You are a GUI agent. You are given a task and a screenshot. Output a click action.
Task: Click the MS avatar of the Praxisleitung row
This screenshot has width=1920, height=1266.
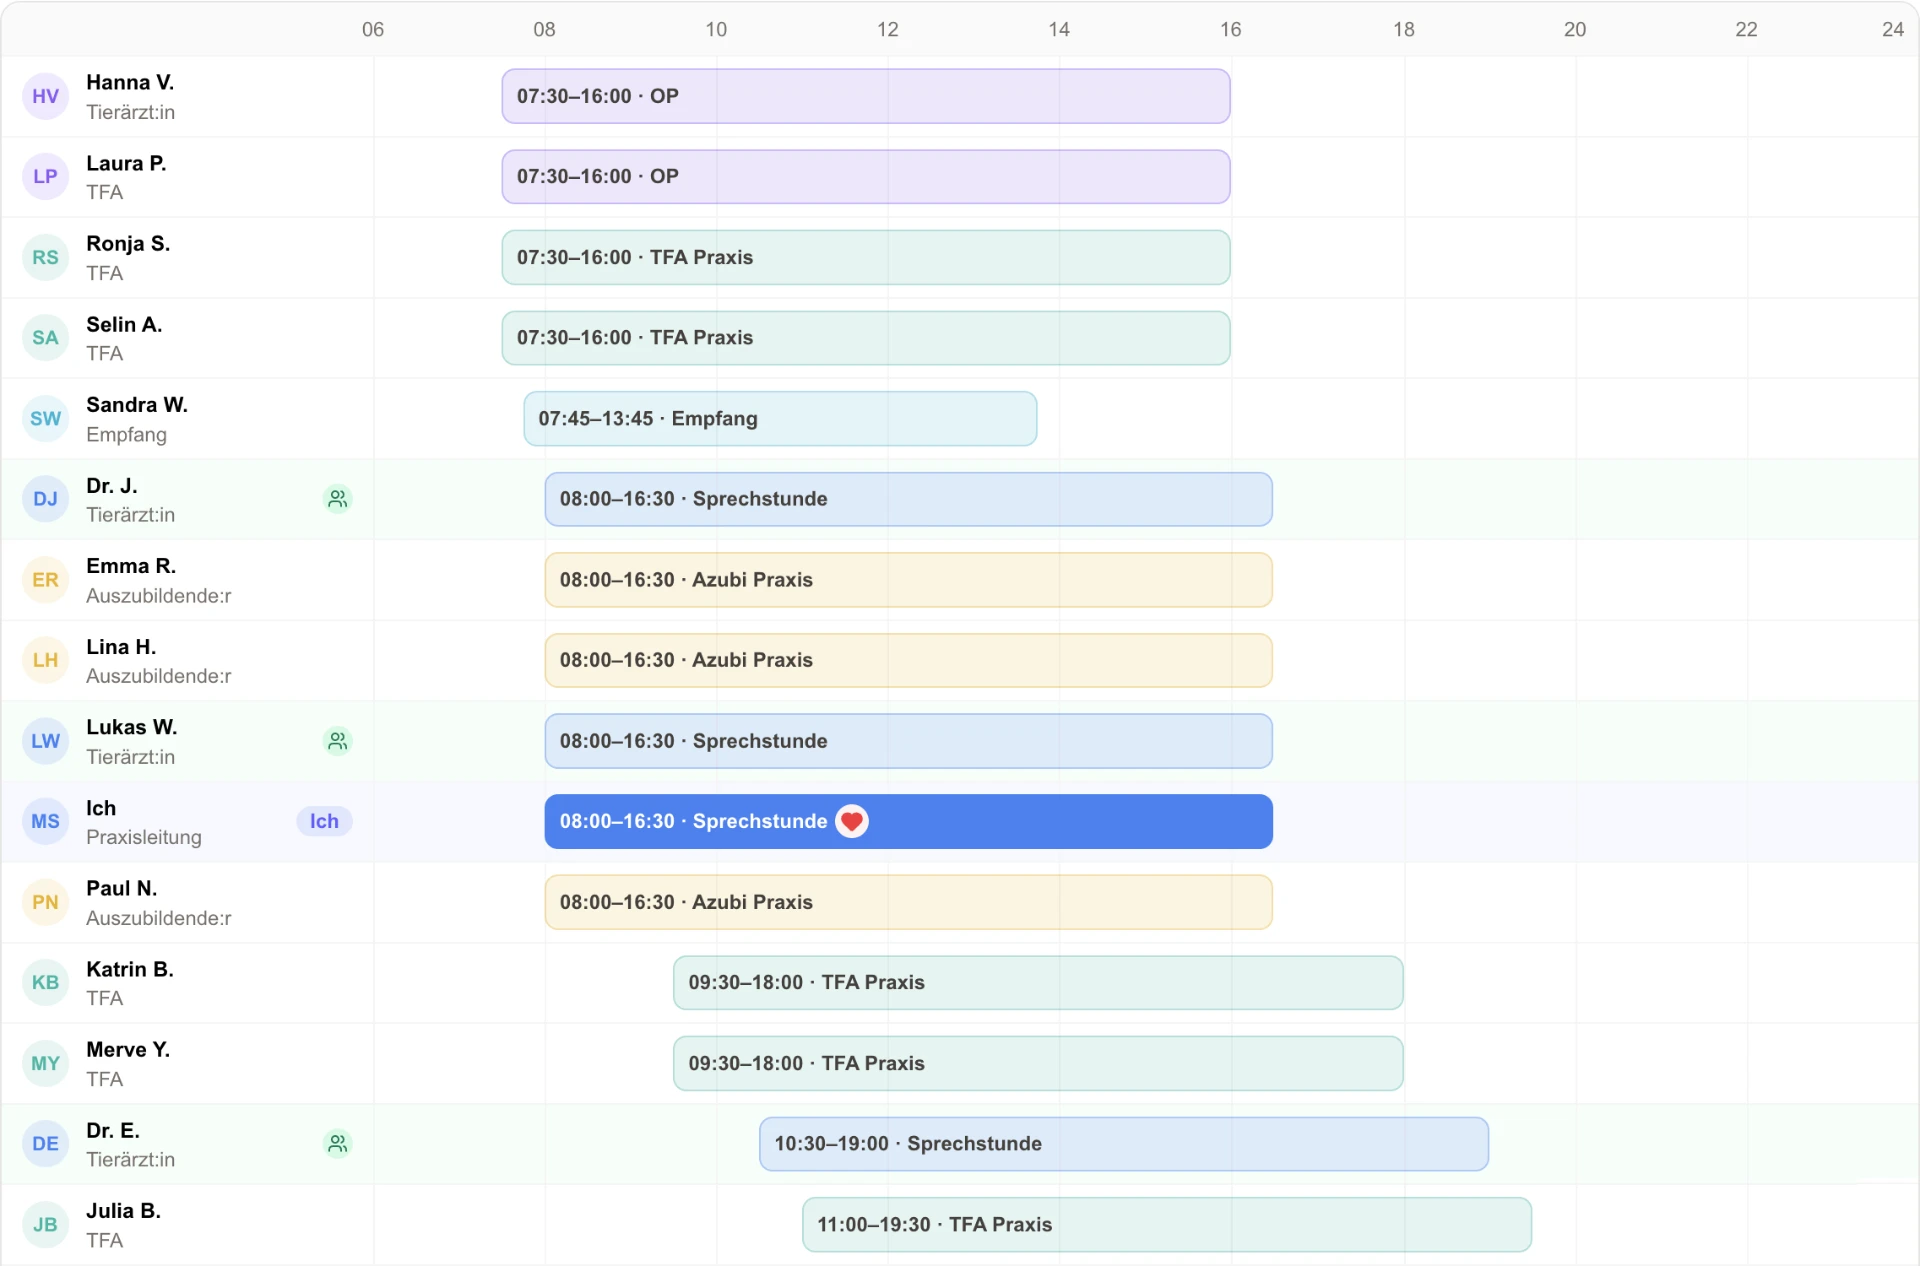(x=45, y=821)
